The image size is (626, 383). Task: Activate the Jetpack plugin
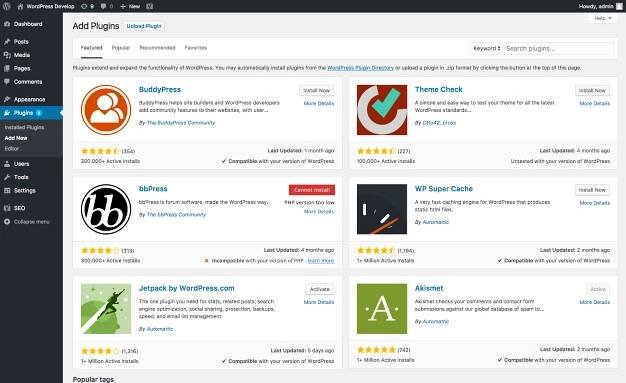point(320,289)
